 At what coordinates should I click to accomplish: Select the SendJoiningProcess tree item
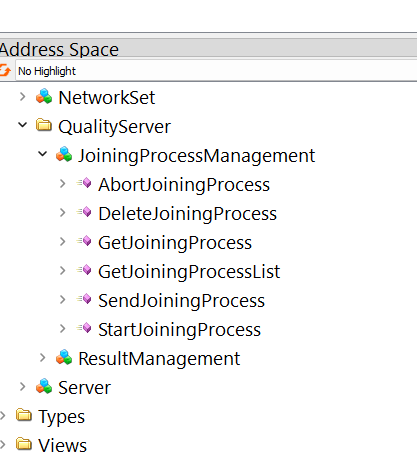click(x=181, y=300)
